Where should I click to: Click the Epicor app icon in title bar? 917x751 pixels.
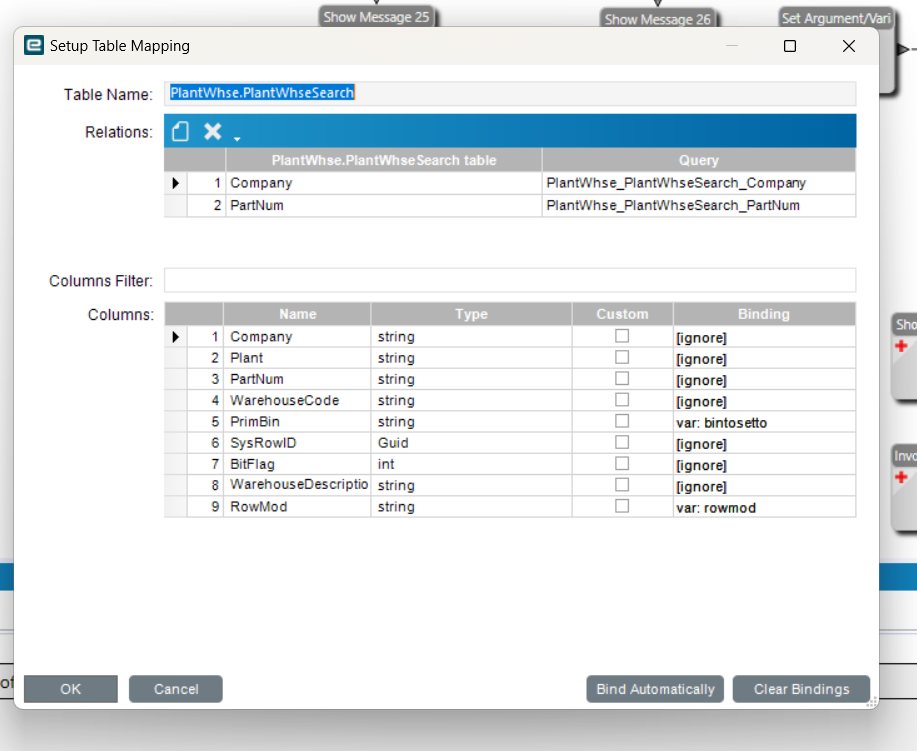click(34, 45)
